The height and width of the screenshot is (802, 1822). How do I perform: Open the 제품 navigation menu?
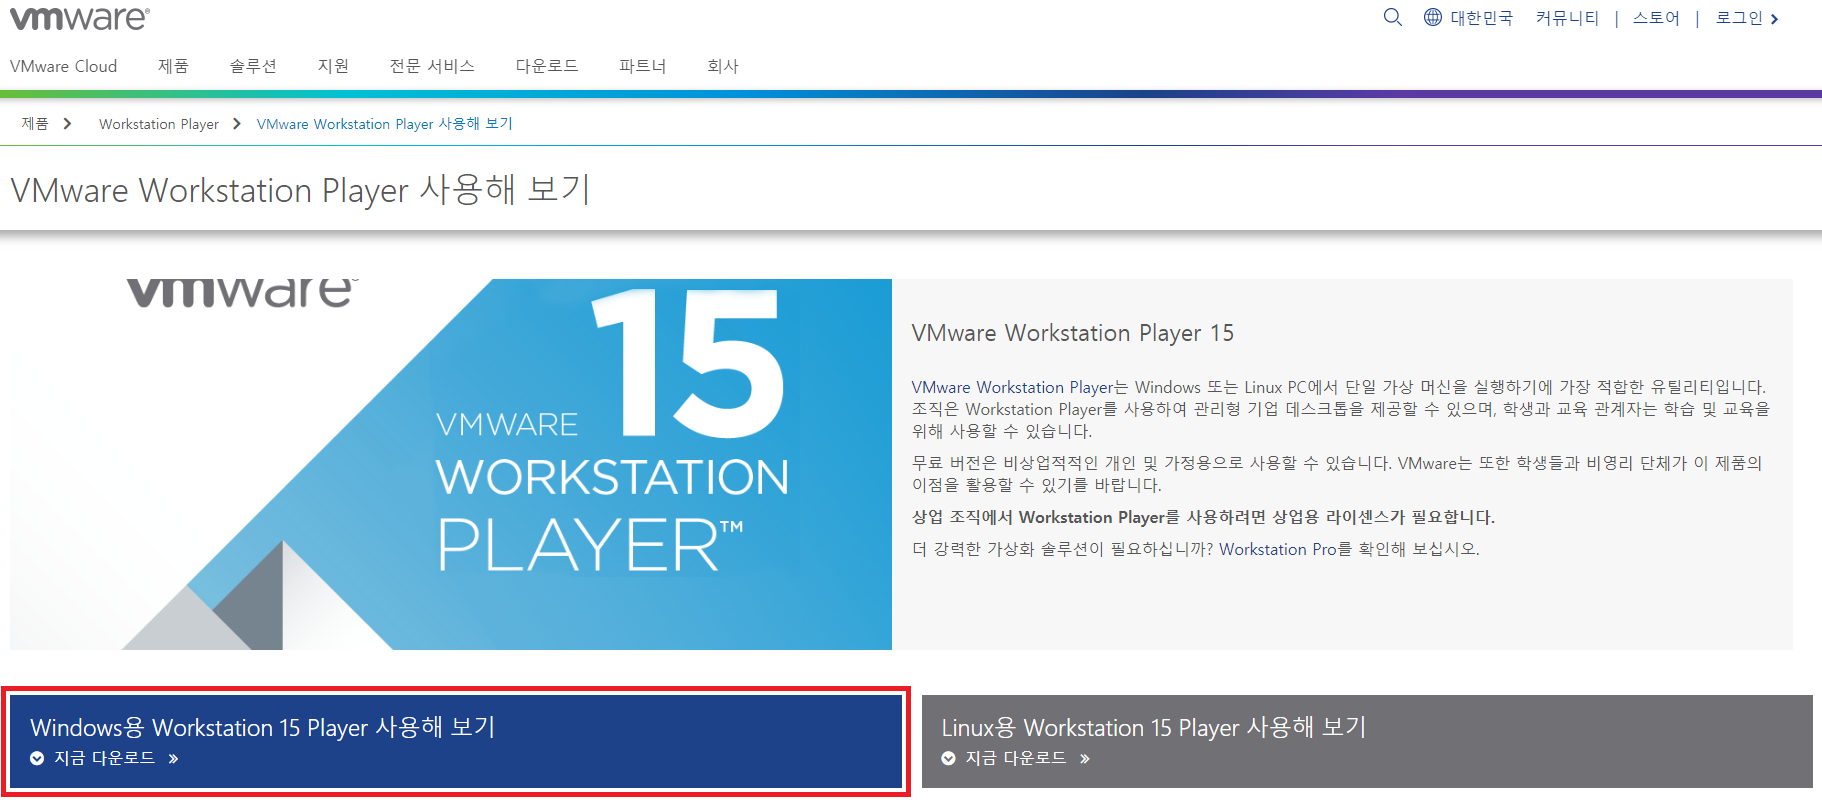(173, 66)
